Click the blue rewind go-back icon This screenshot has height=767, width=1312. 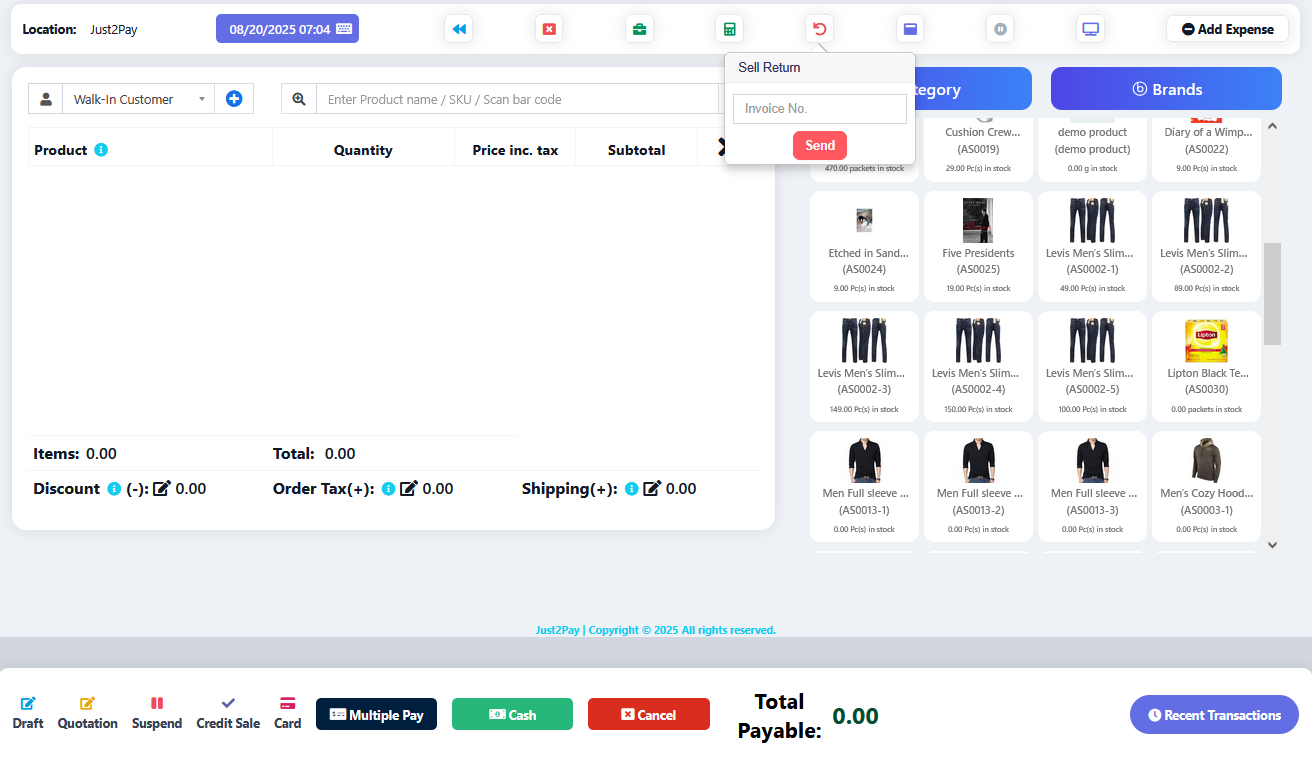459,29
